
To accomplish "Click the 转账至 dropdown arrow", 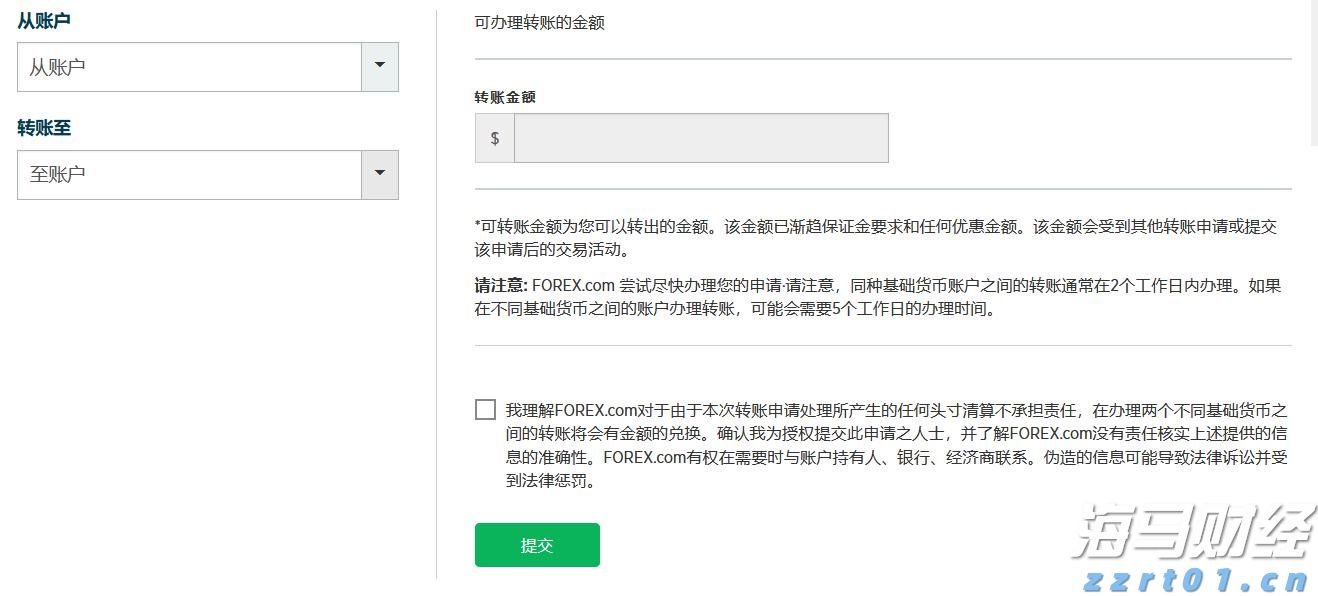I will (x=380, y=173).
